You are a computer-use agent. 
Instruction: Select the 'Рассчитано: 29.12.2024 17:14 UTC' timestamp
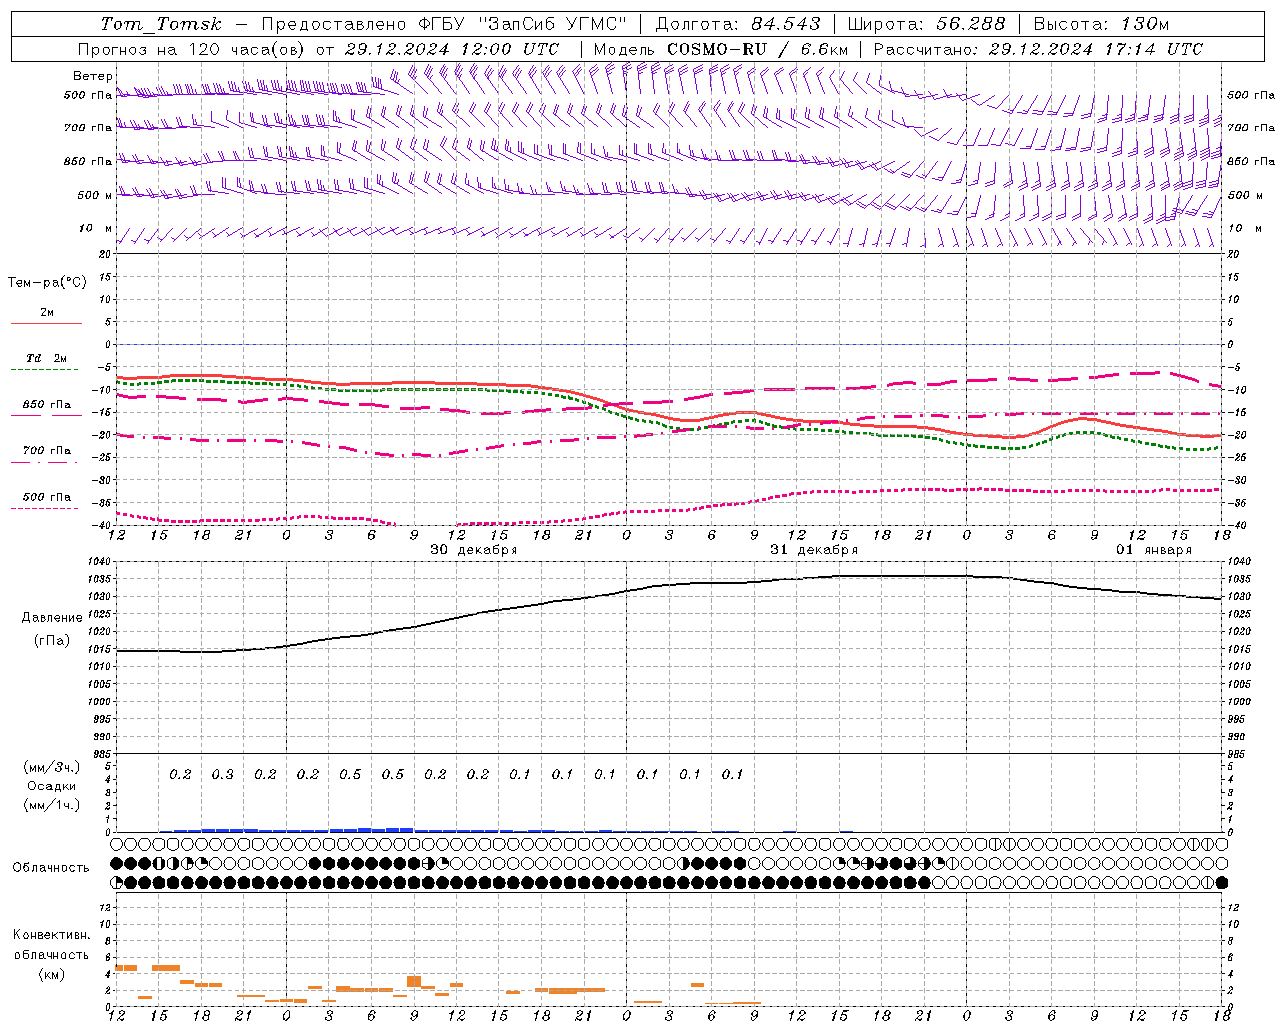(x=1038, y=49)
